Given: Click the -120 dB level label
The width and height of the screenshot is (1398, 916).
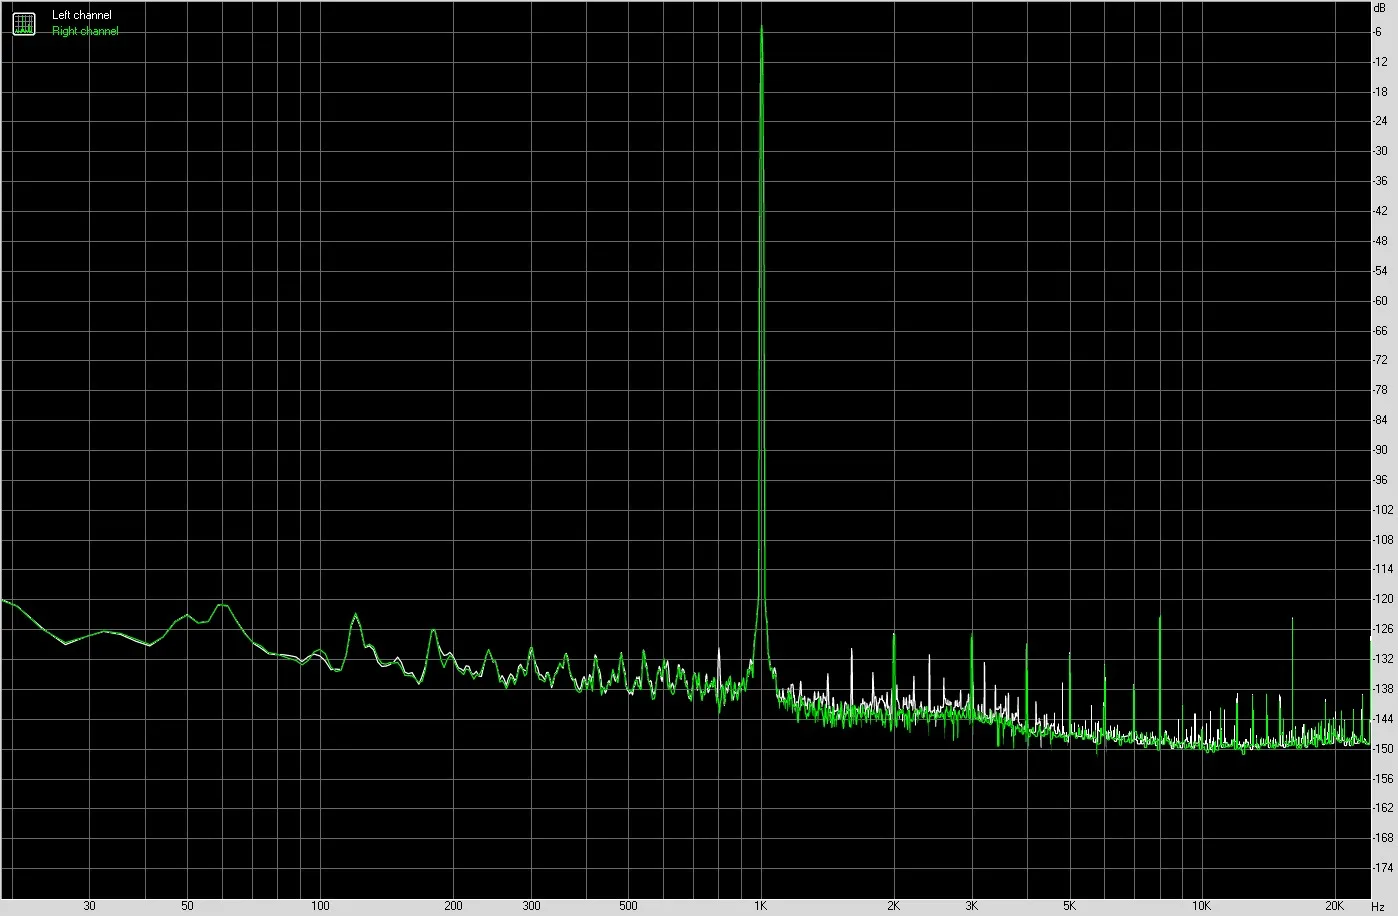Looking at the screenshot, I should tap(1383, 599).
